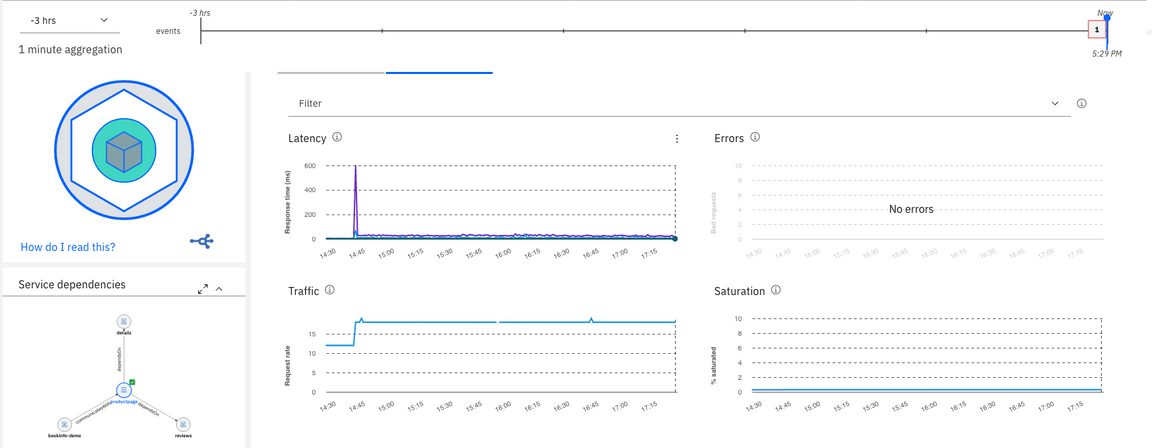The height and width of the screenshot is (448, 1152).
Task: Click the green check badge on productpage
Action: tap(132, 381)
